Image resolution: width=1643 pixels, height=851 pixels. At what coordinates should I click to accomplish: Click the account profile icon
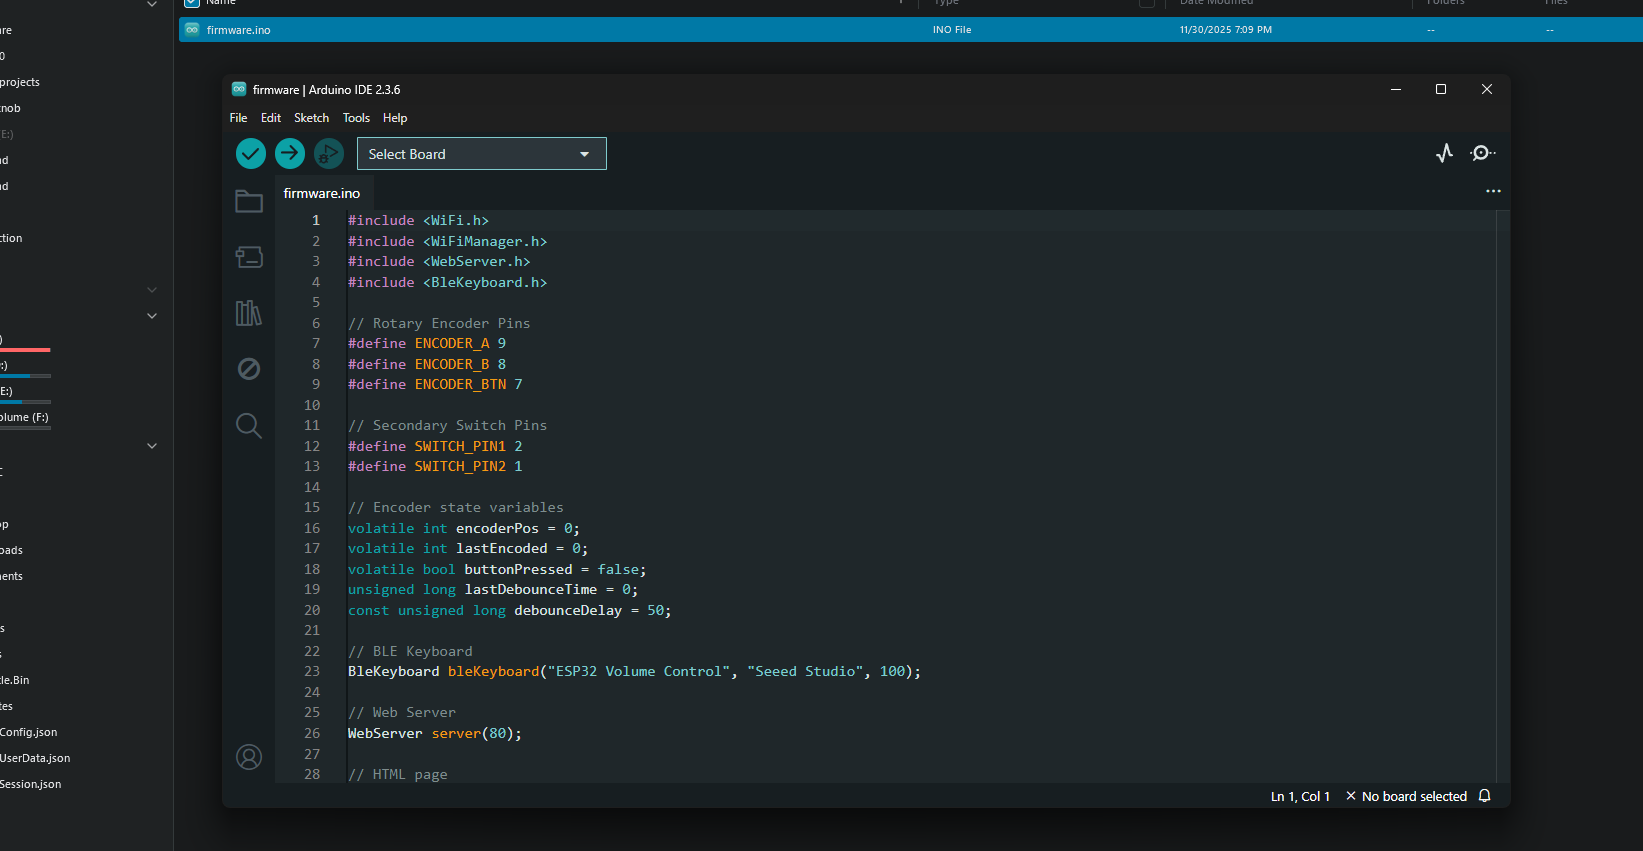click(x=249, y=757)
